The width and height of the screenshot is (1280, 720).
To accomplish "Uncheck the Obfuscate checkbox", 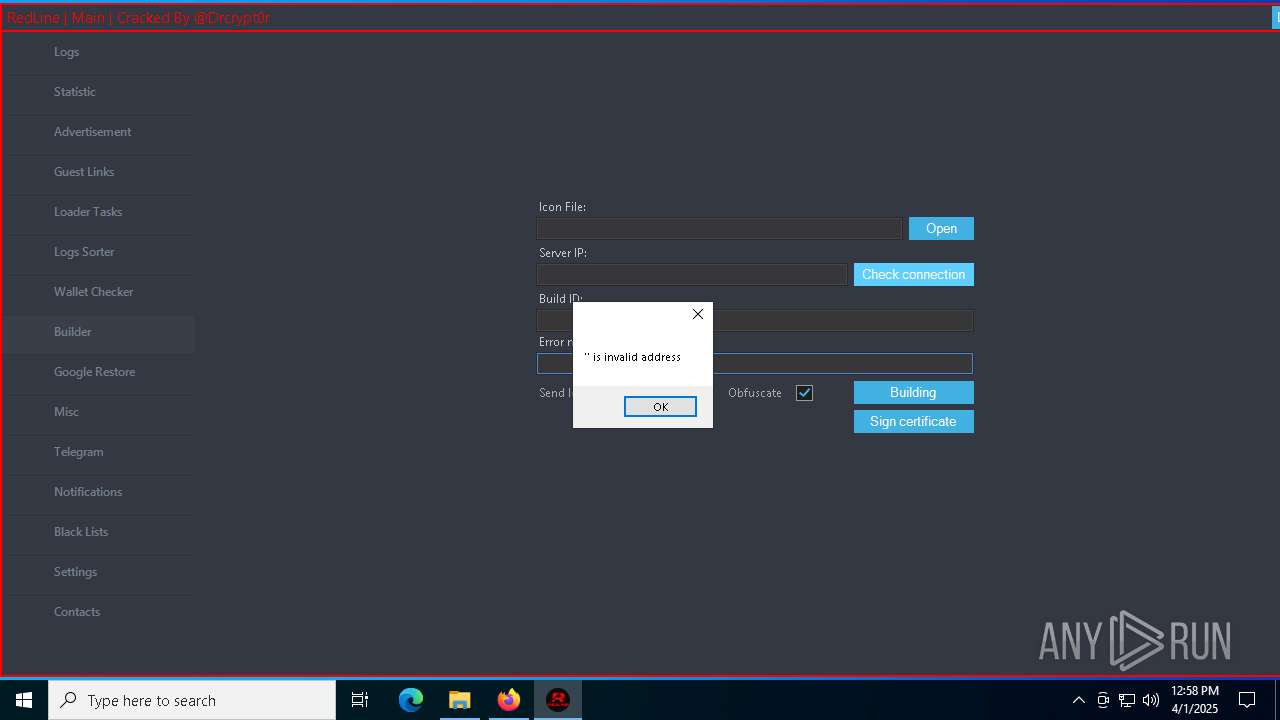I will (x=804, y=393).
